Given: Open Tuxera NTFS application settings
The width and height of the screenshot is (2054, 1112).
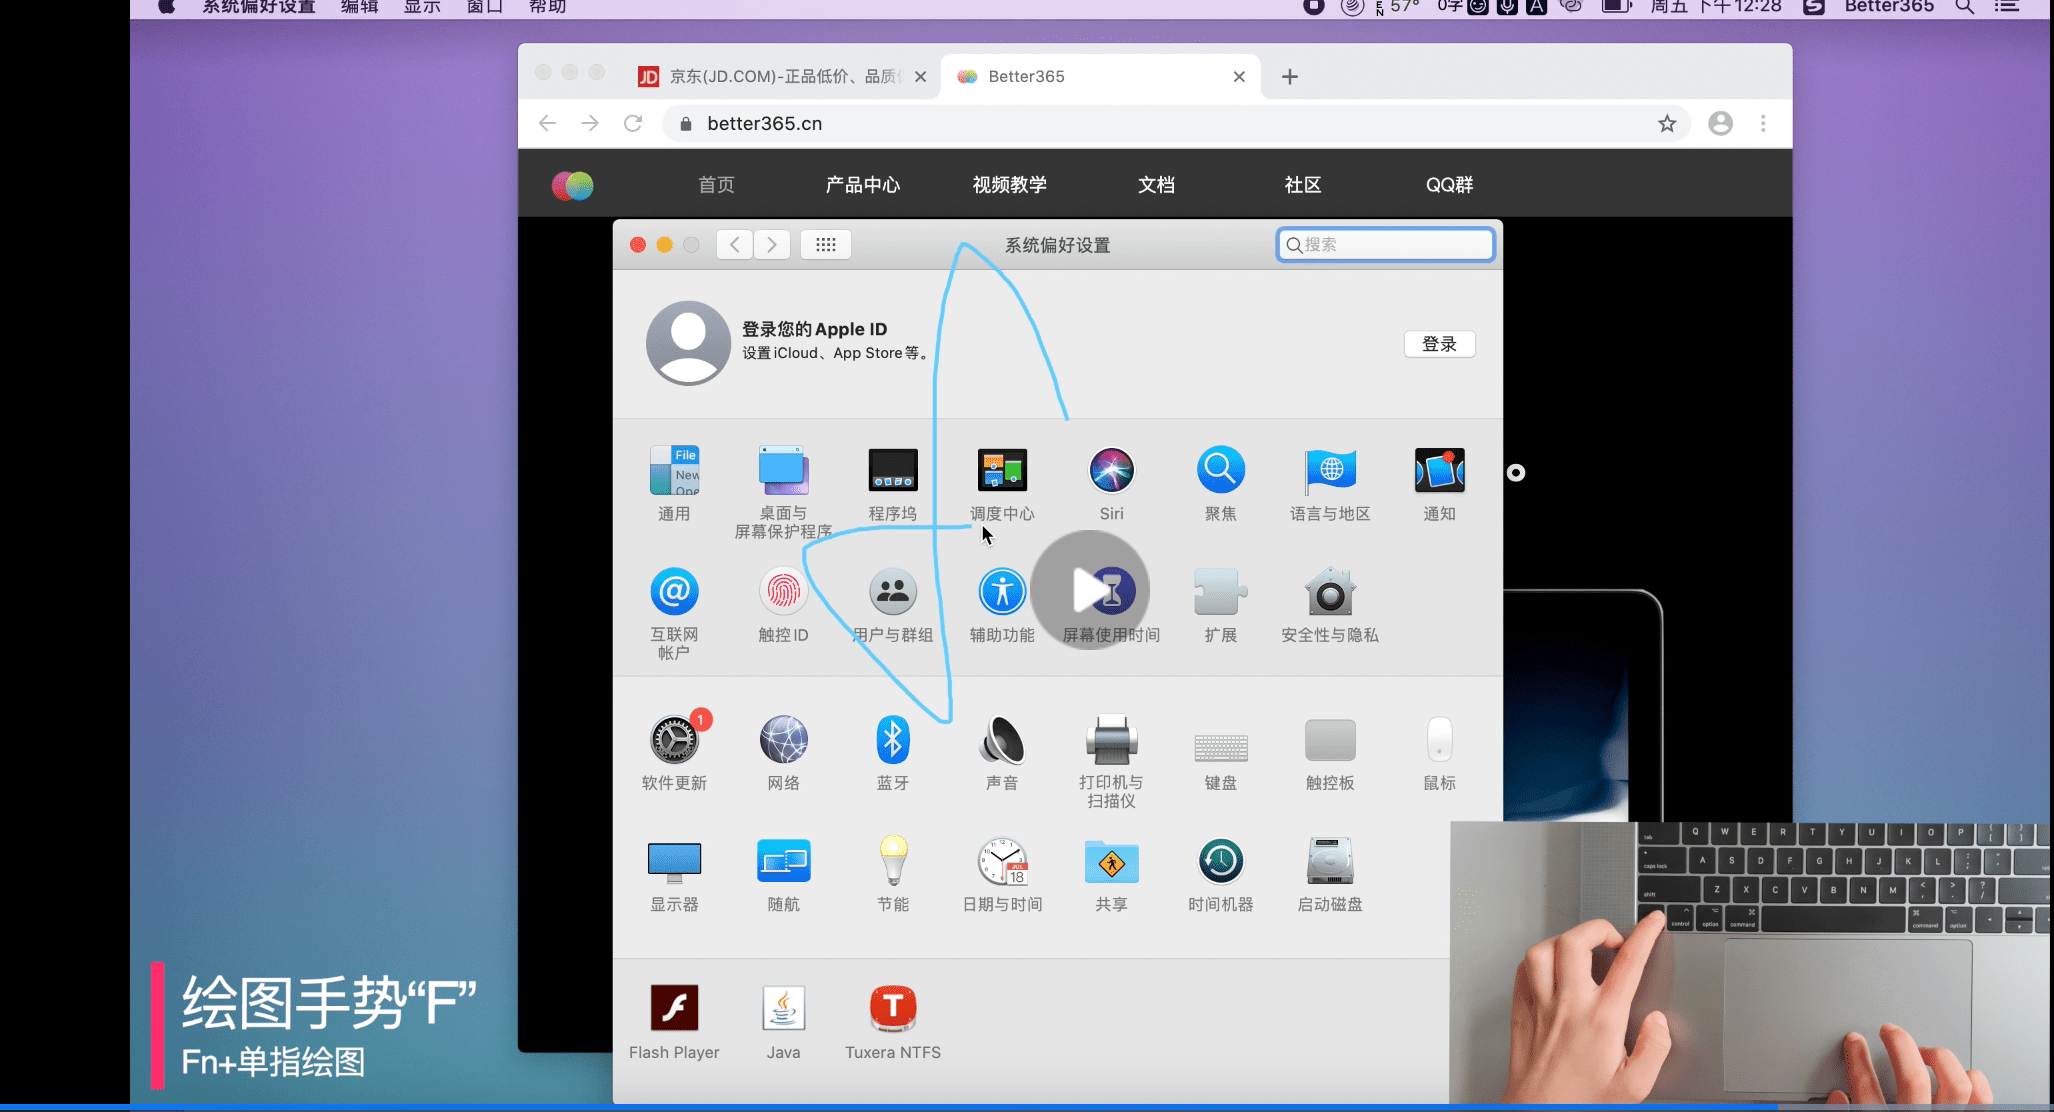Looking at the screenshot, I should (x=891, y=1008).
